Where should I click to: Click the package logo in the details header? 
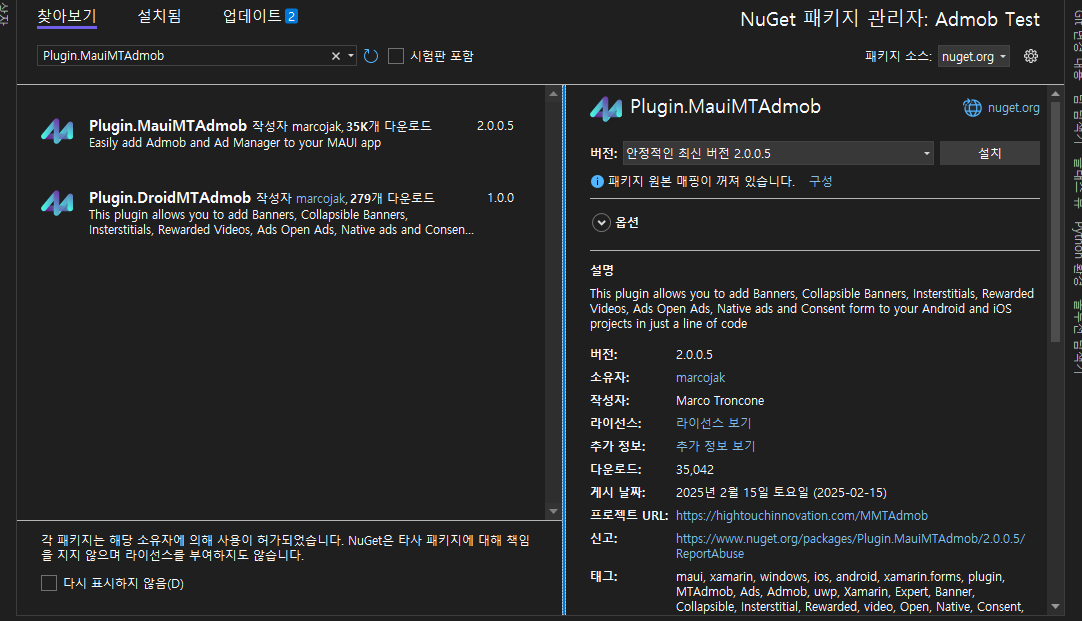[x=606, y=107]
